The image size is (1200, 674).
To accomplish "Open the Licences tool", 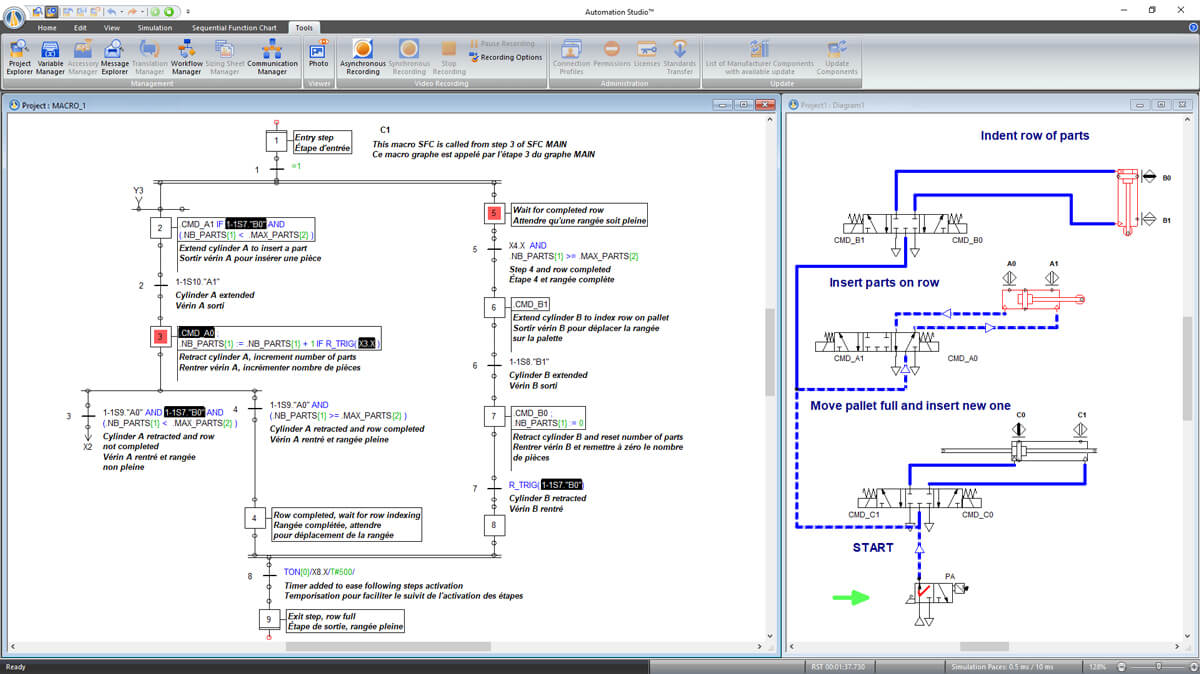I will 647,54.
